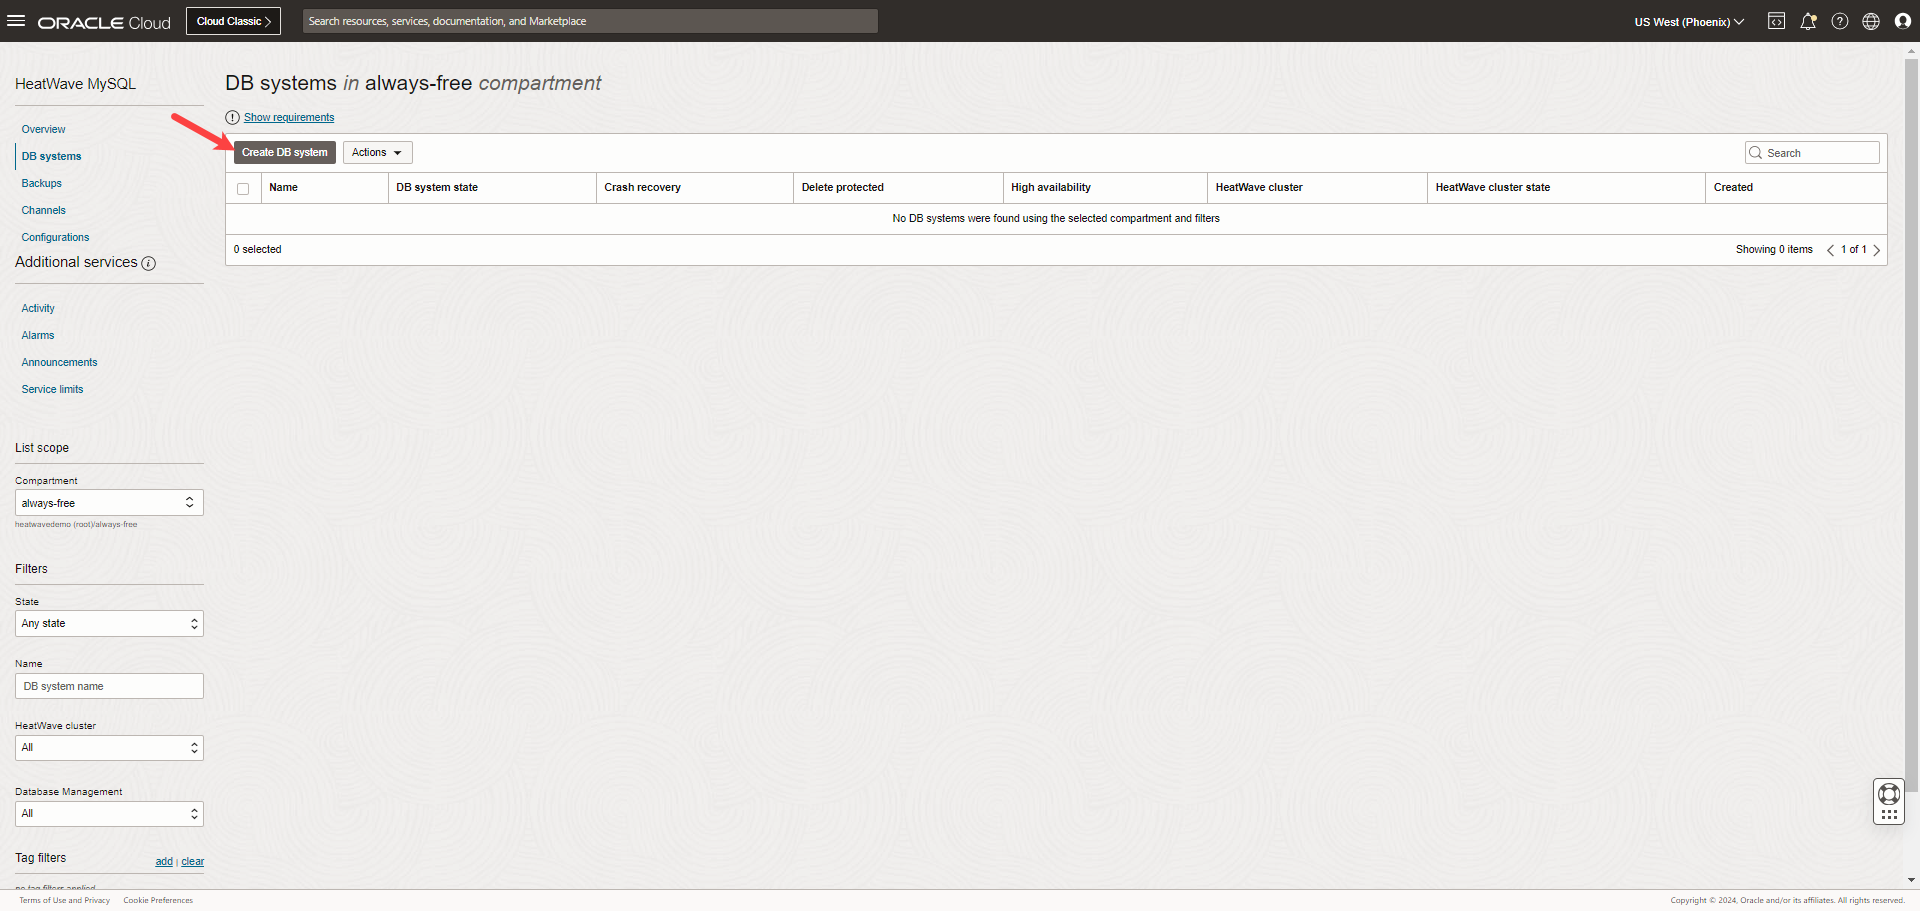Select DB systems in the sidebar
The image size is (1920, 911).
[52, 156]
